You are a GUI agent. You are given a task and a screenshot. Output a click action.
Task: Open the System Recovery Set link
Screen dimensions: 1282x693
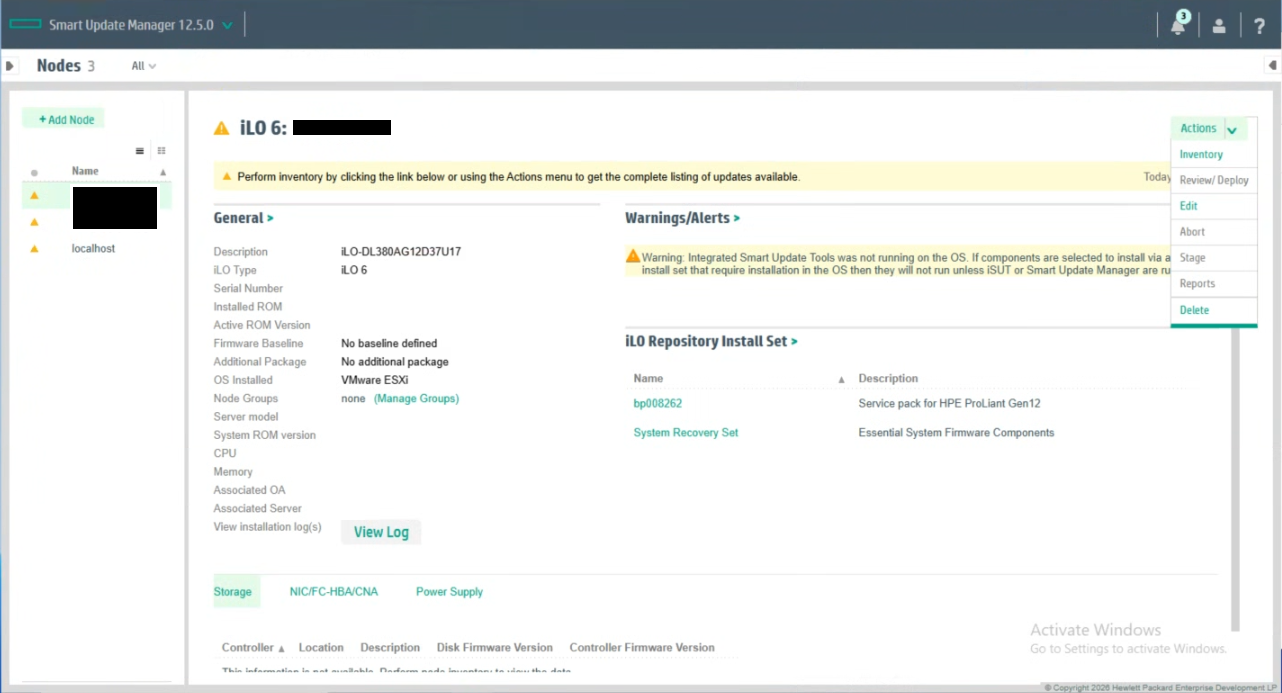(x=686, y=433)
